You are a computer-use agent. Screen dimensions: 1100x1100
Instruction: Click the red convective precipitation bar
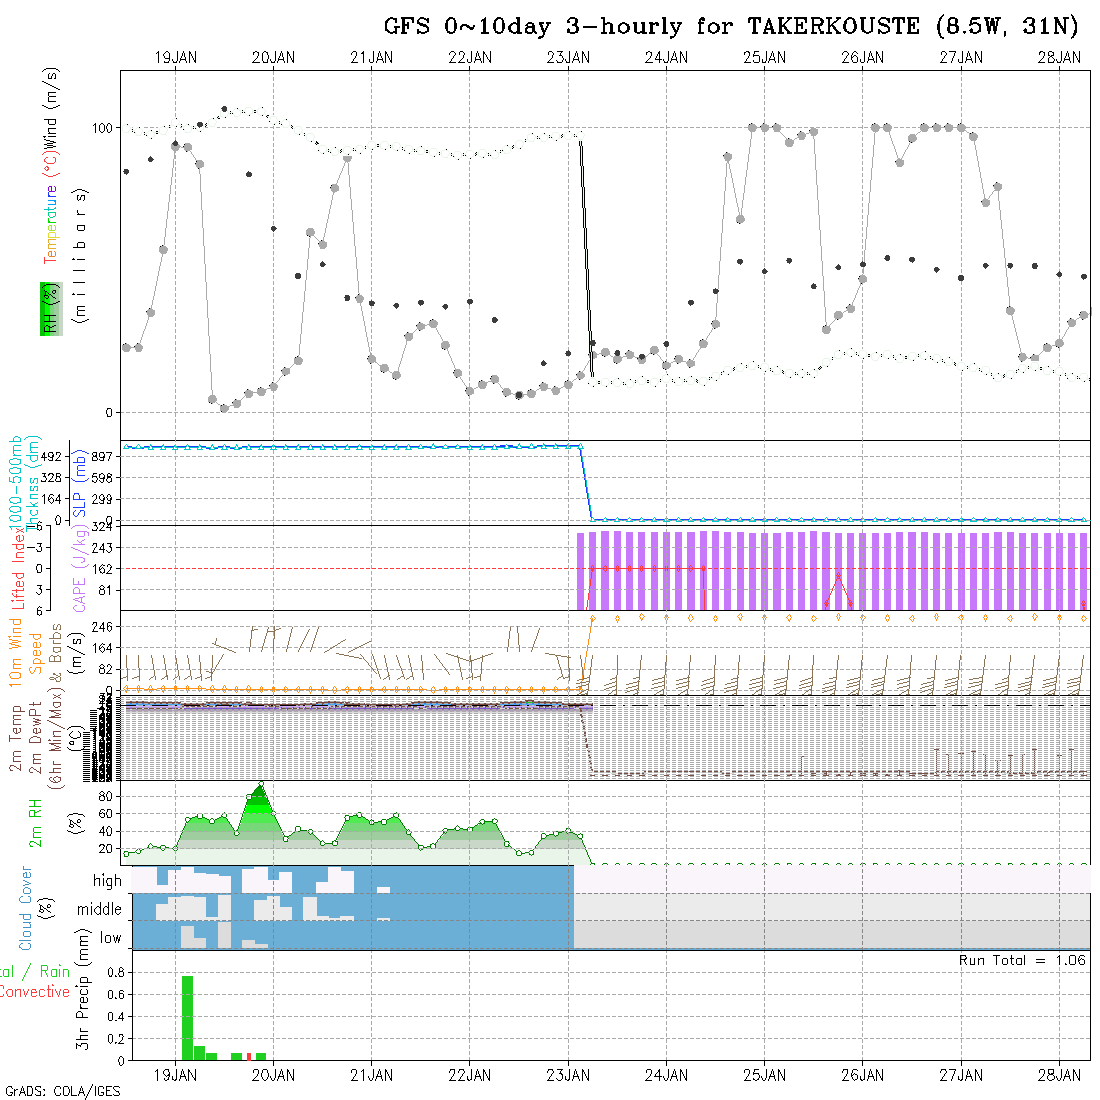coord(249,1056)
